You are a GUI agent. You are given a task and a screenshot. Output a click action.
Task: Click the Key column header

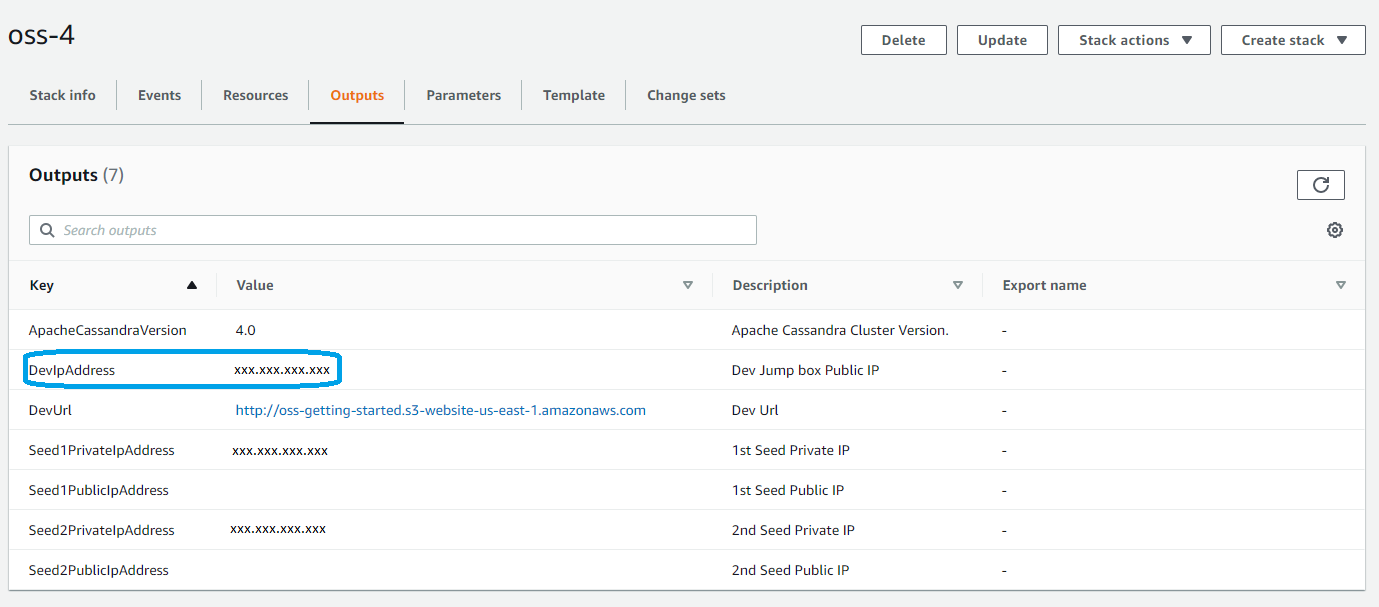point(41,285)
